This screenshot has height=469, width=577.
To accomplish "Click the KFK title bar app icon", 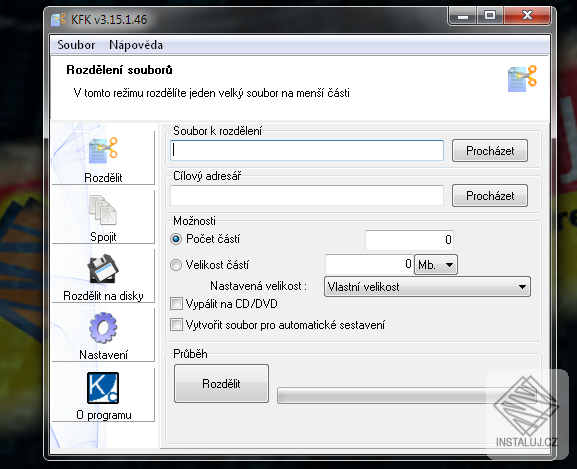I will 58,19.
